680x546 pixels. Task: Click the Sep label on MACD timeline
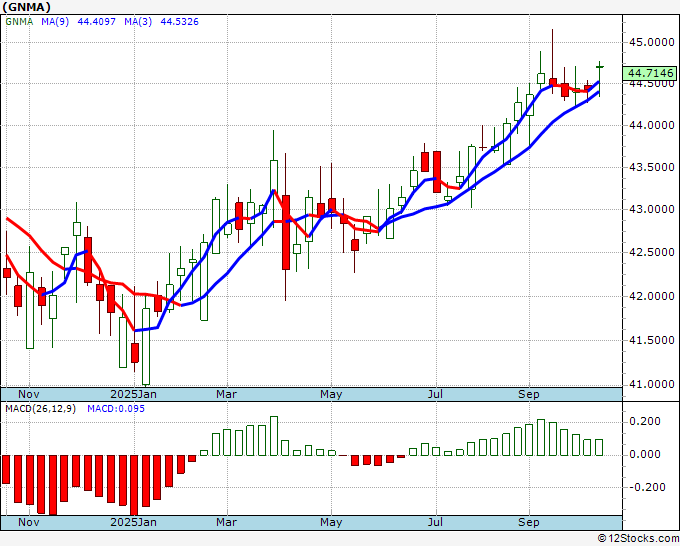pyautogui.click(x=529, y=522)
